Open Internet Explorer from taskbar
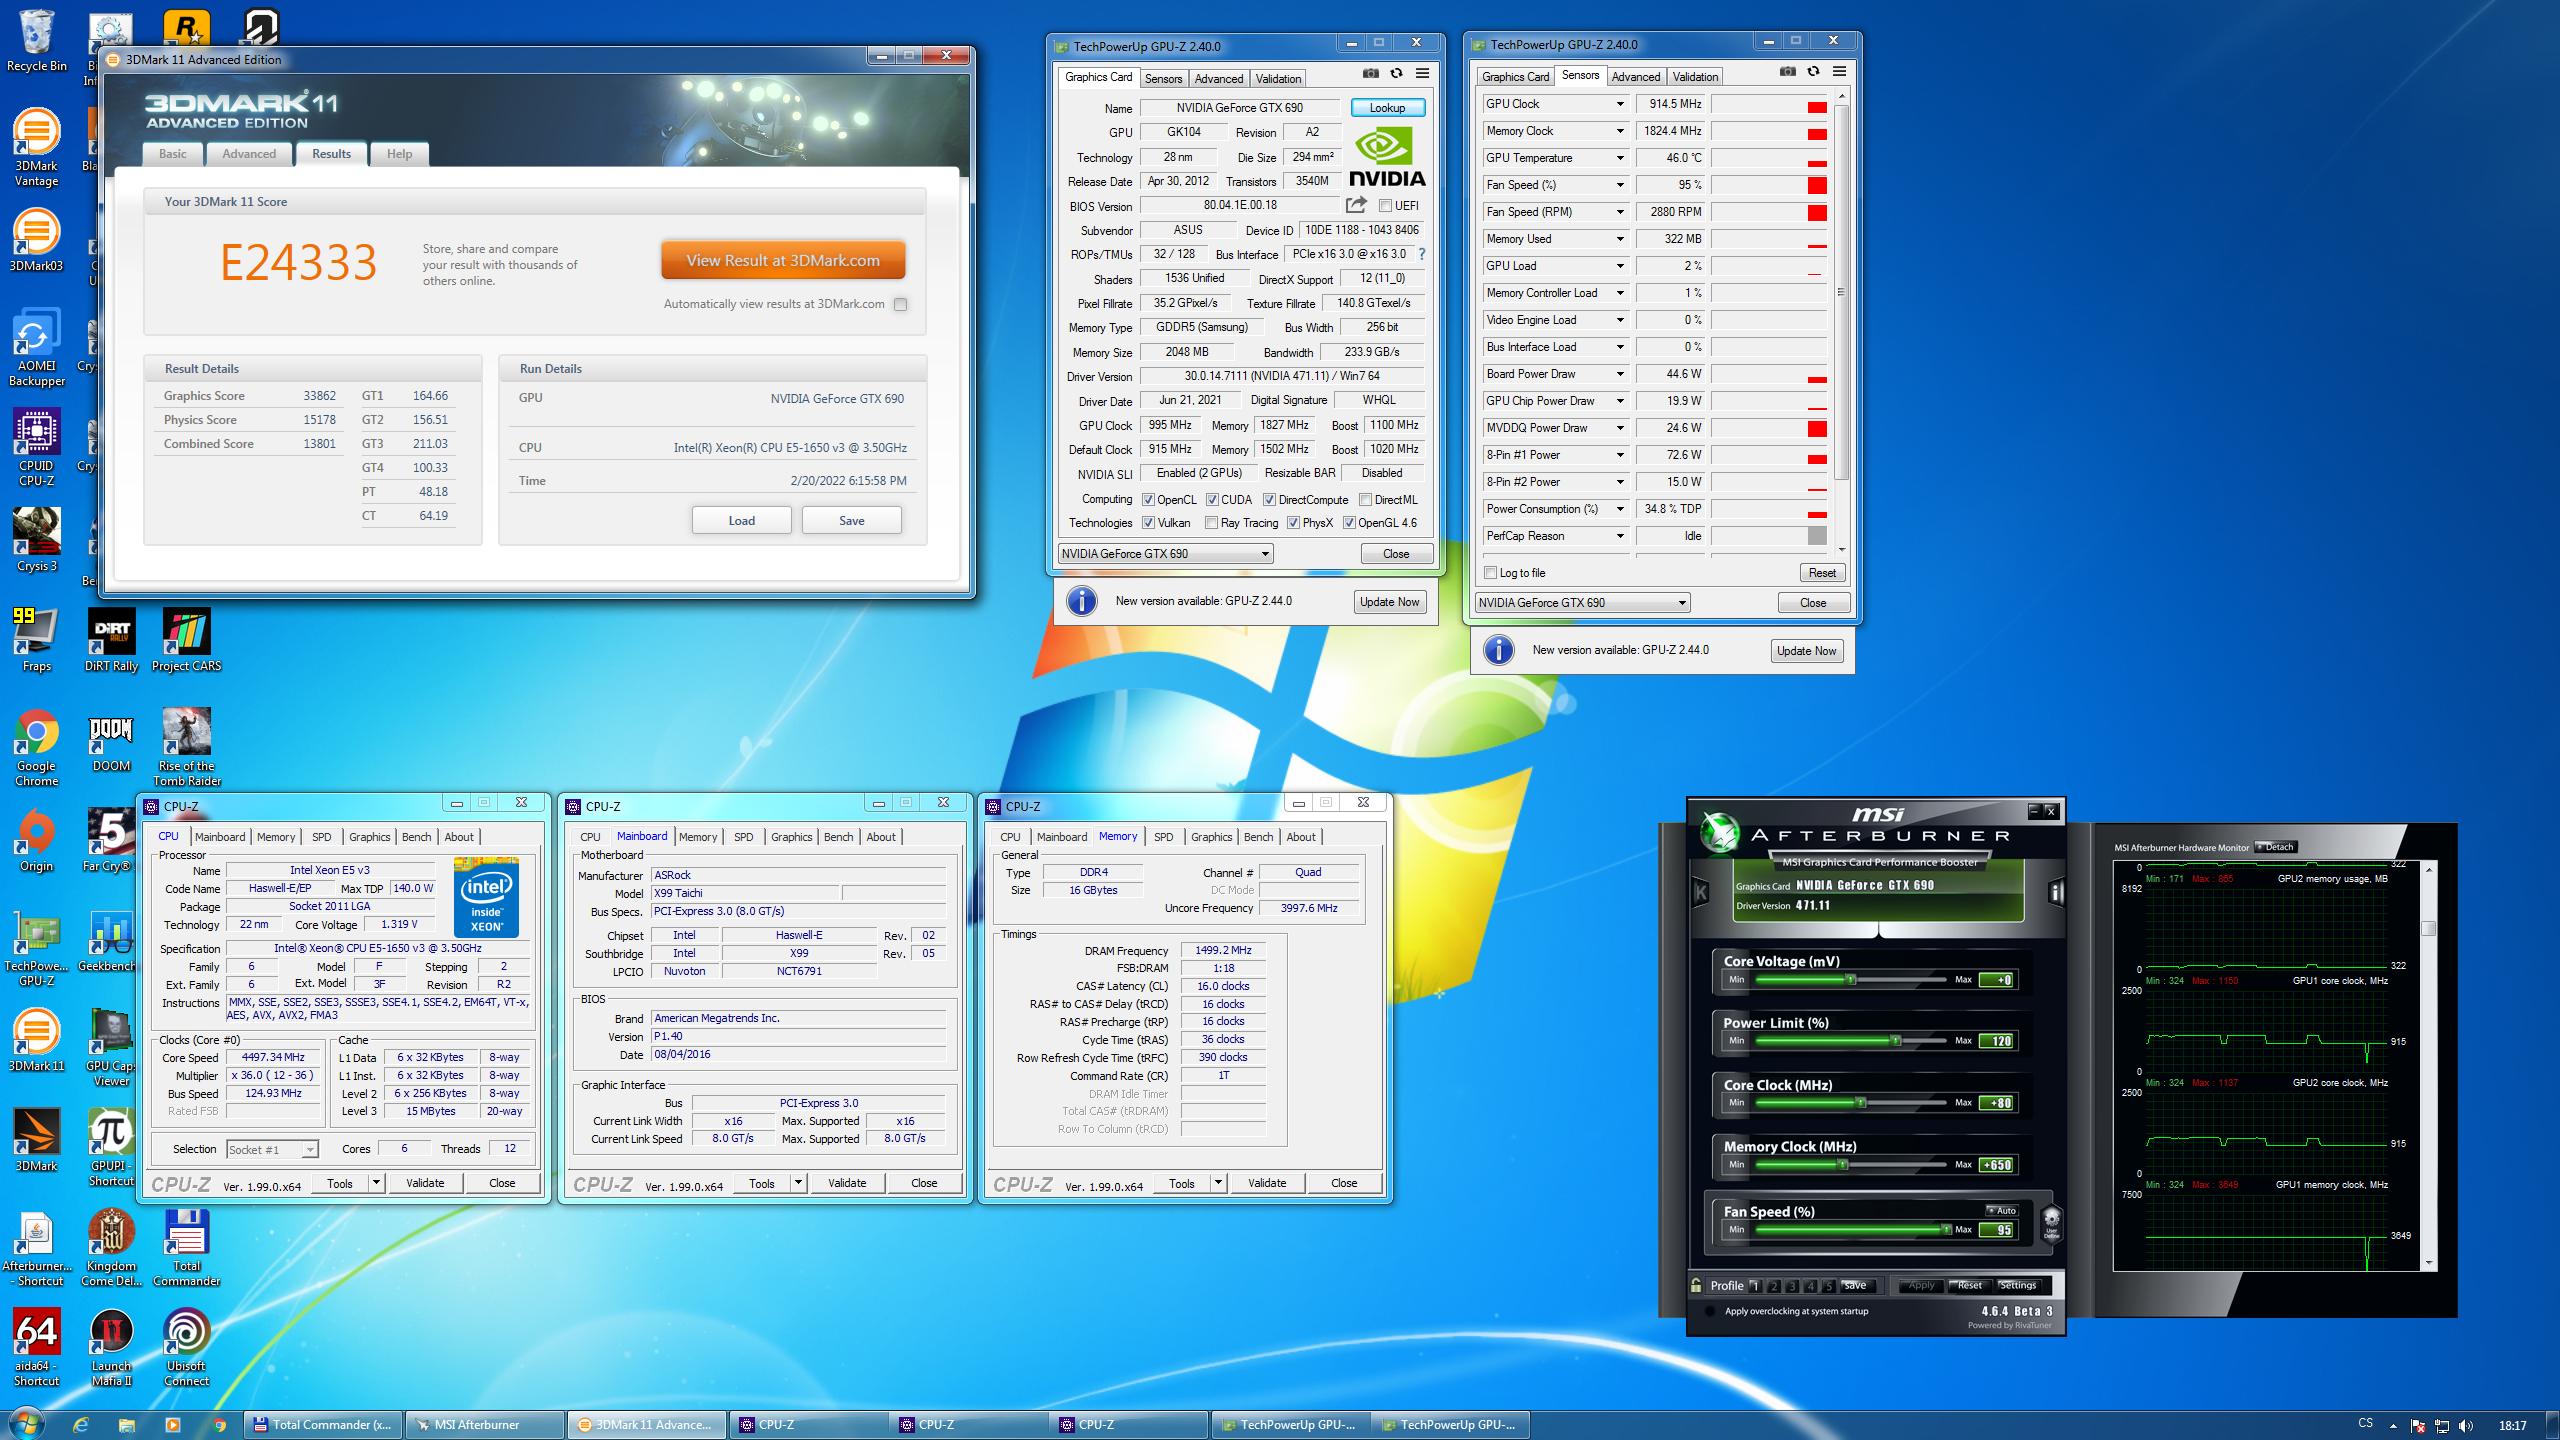Viewport: 2560px width, 1440px height. (81, 1425)
